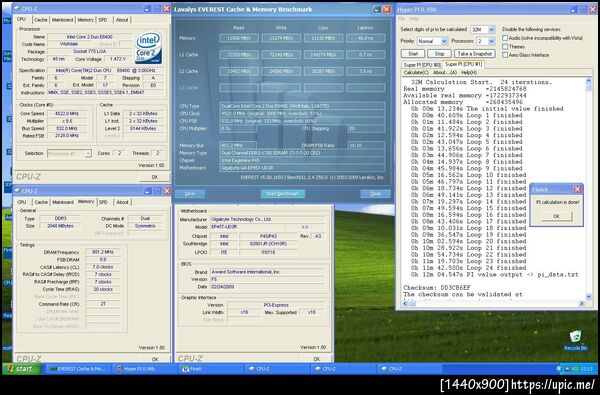600x395 pixels.
Task: Select the Super PI [CPU #1] tab
Action: 463,64
